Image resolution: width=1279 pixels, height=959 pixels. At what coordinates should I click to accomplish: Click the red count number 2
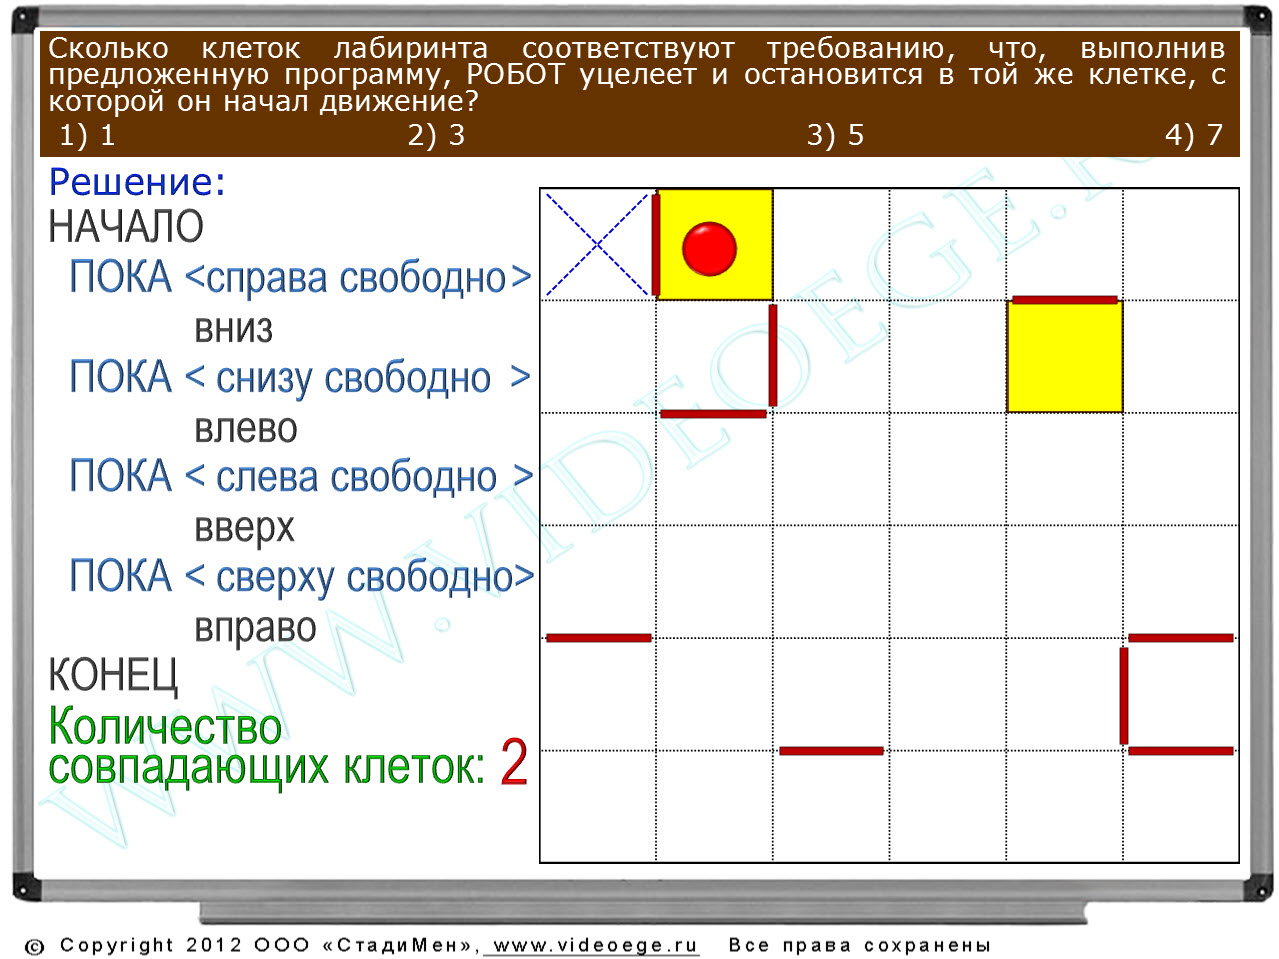pos(513,763)
